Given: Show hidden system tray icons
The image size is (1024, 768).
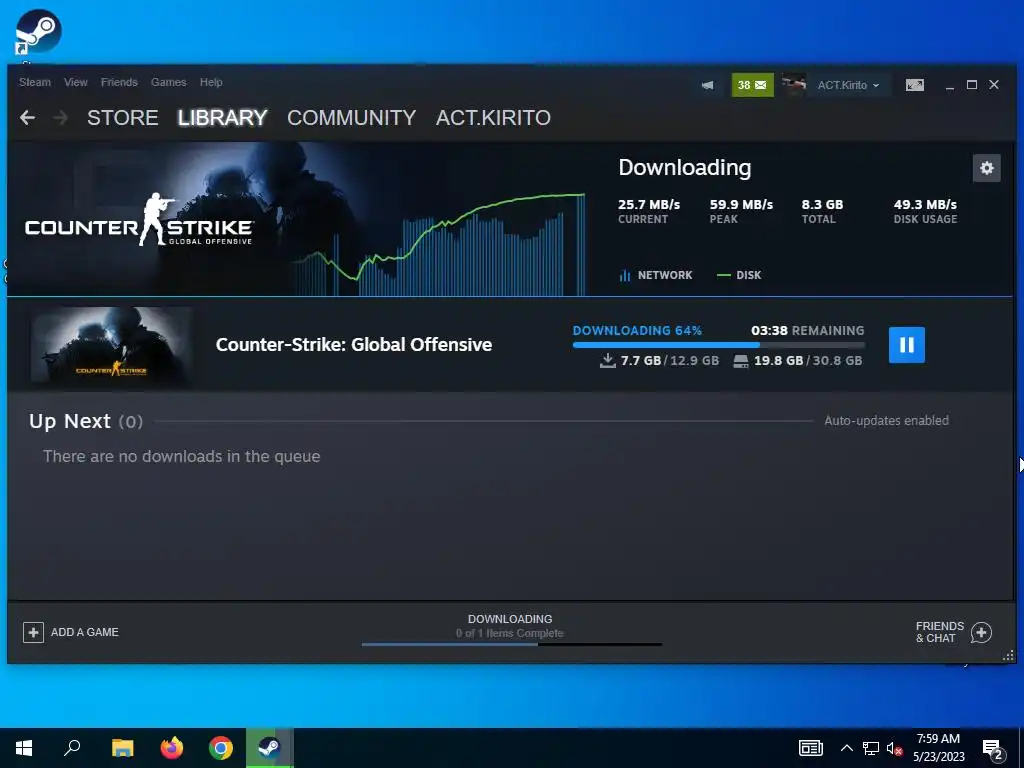Looking at the screenshot, I should click(846, 748).
